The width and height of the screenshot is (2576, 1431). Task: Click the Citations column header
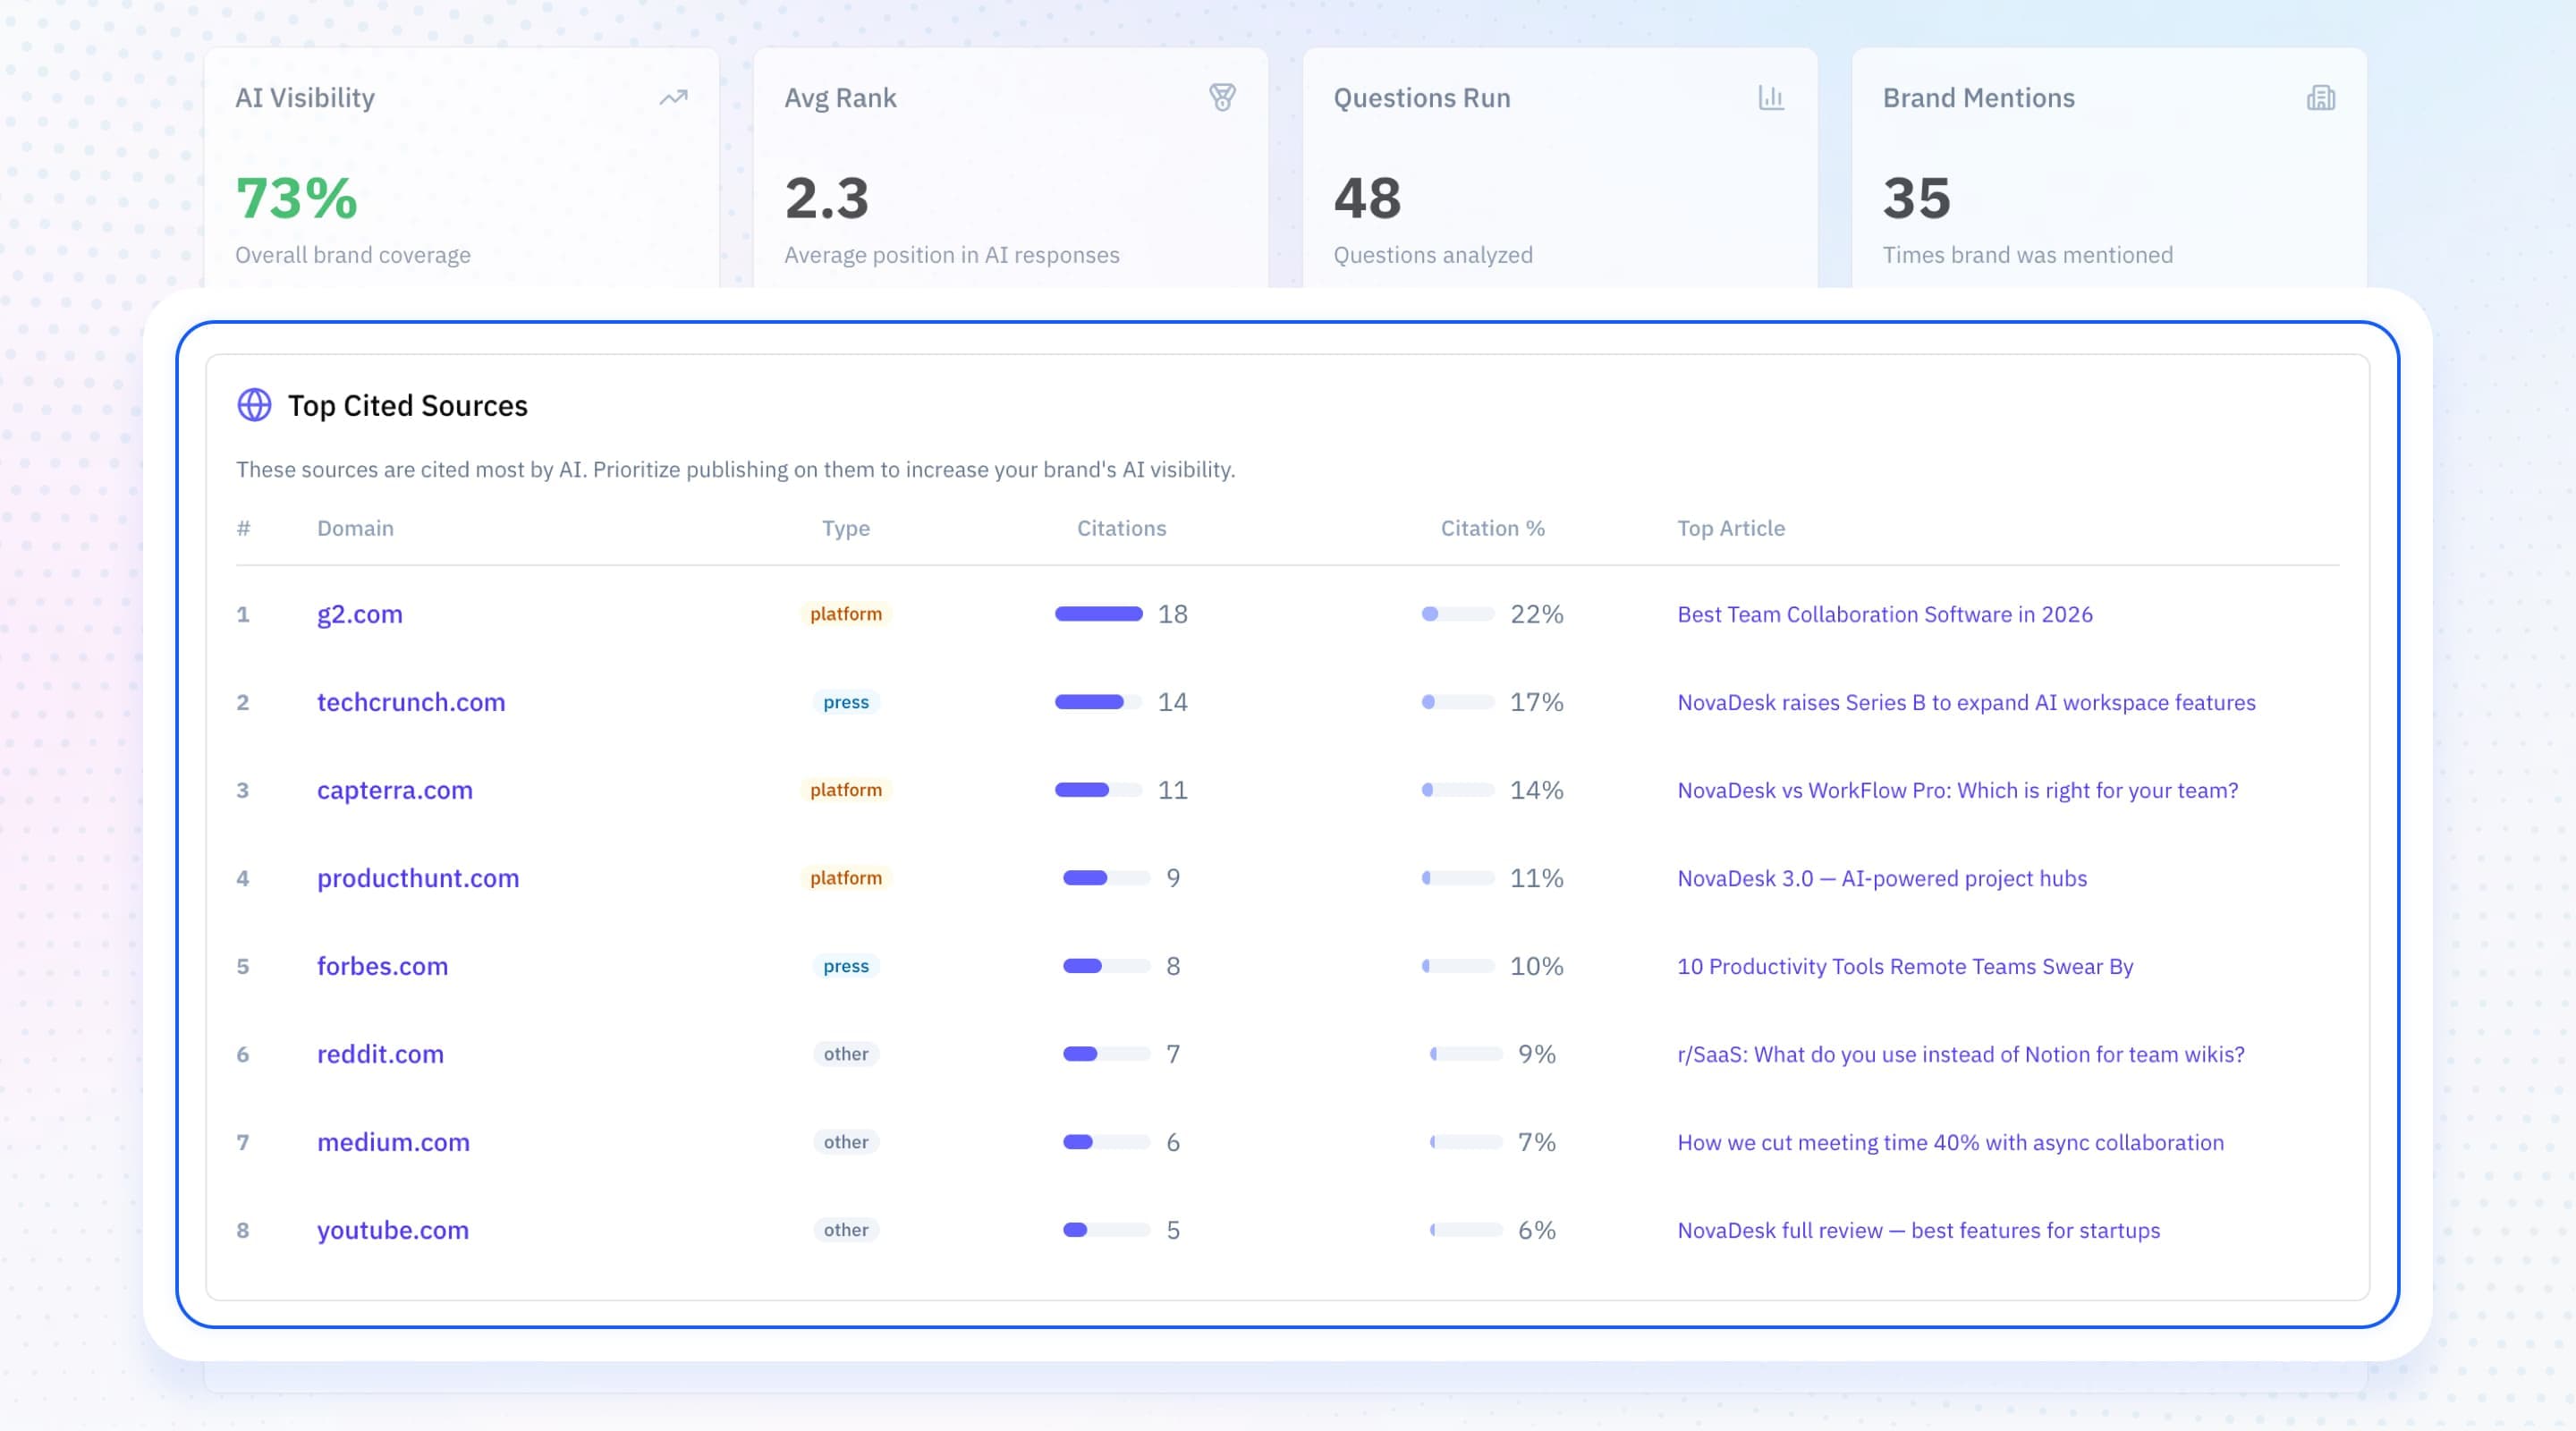1121,528
